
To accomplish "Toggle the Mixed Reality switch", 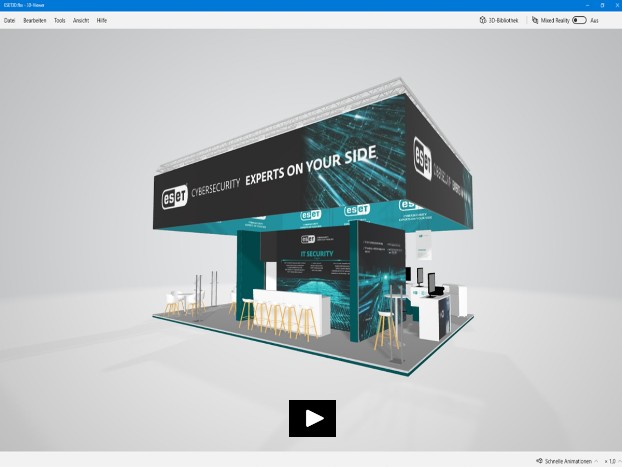I will click(579, 20).
